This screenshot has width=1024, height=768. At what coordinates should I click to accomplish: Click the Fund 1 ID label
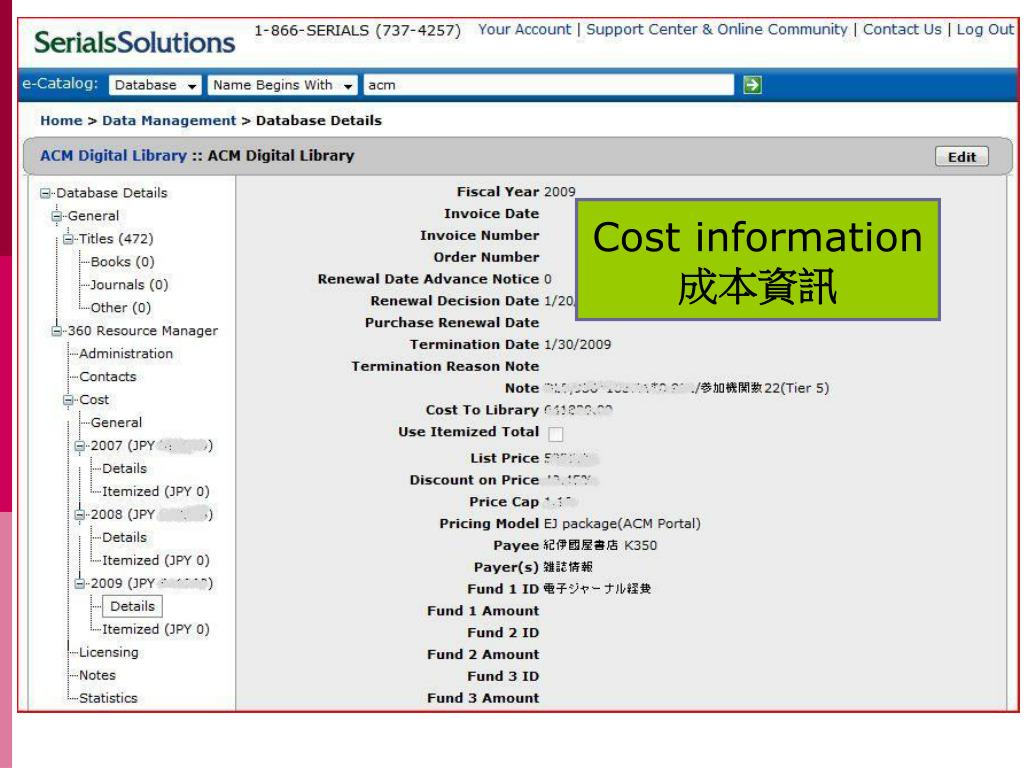[503, 589]
